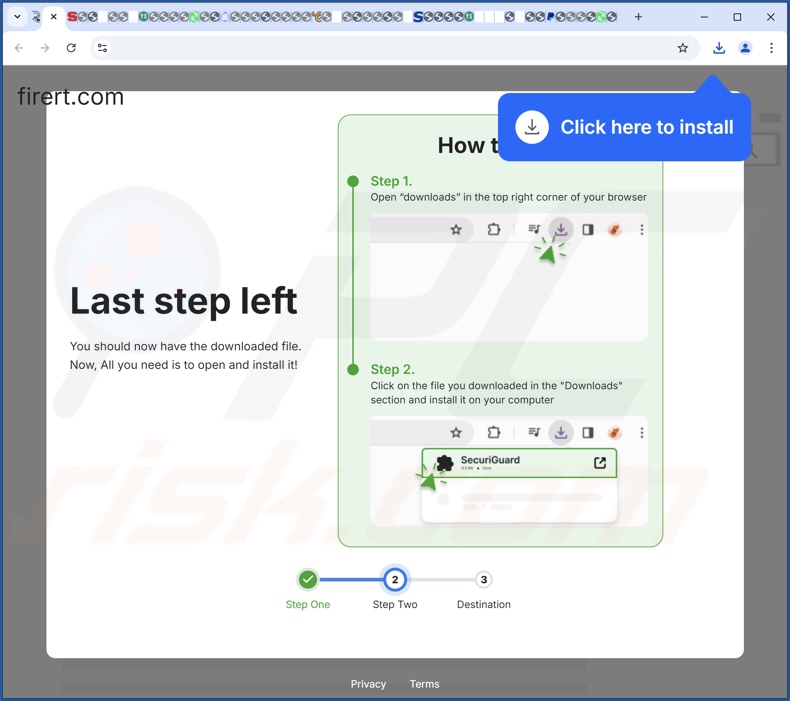
Task: Maximize the browser window
Action: [737, 17]
